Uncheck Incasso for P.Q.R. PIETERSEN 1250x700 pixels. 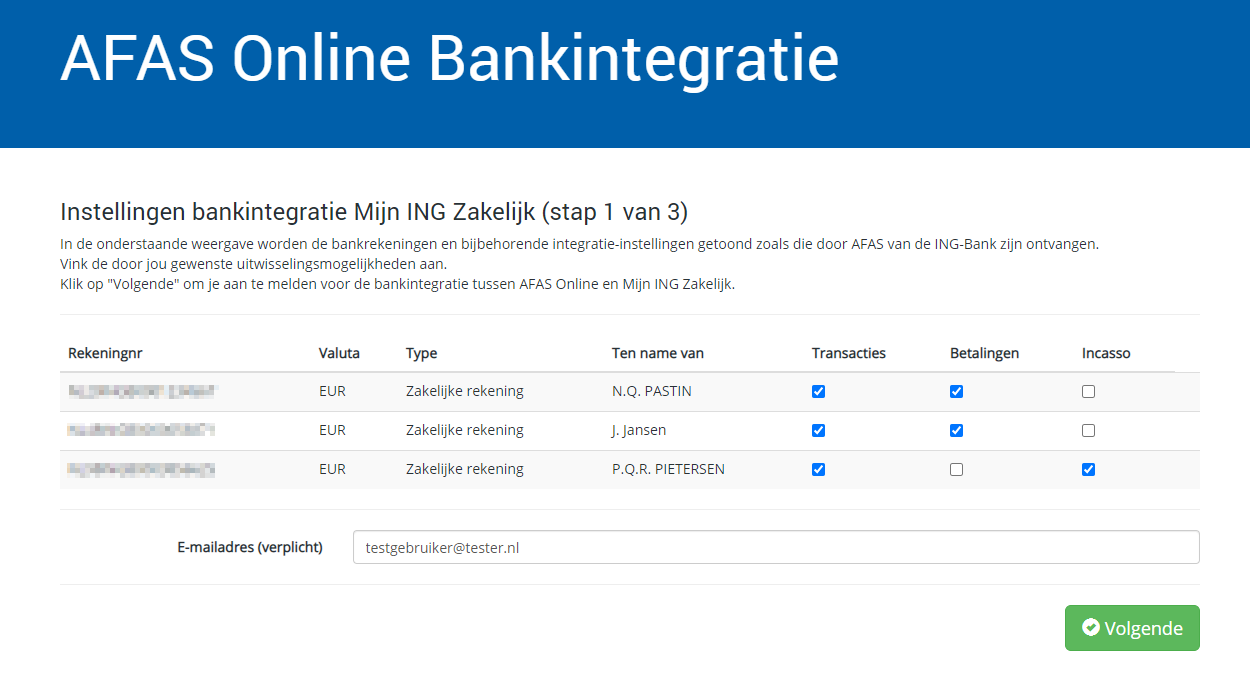point(1089,470)
